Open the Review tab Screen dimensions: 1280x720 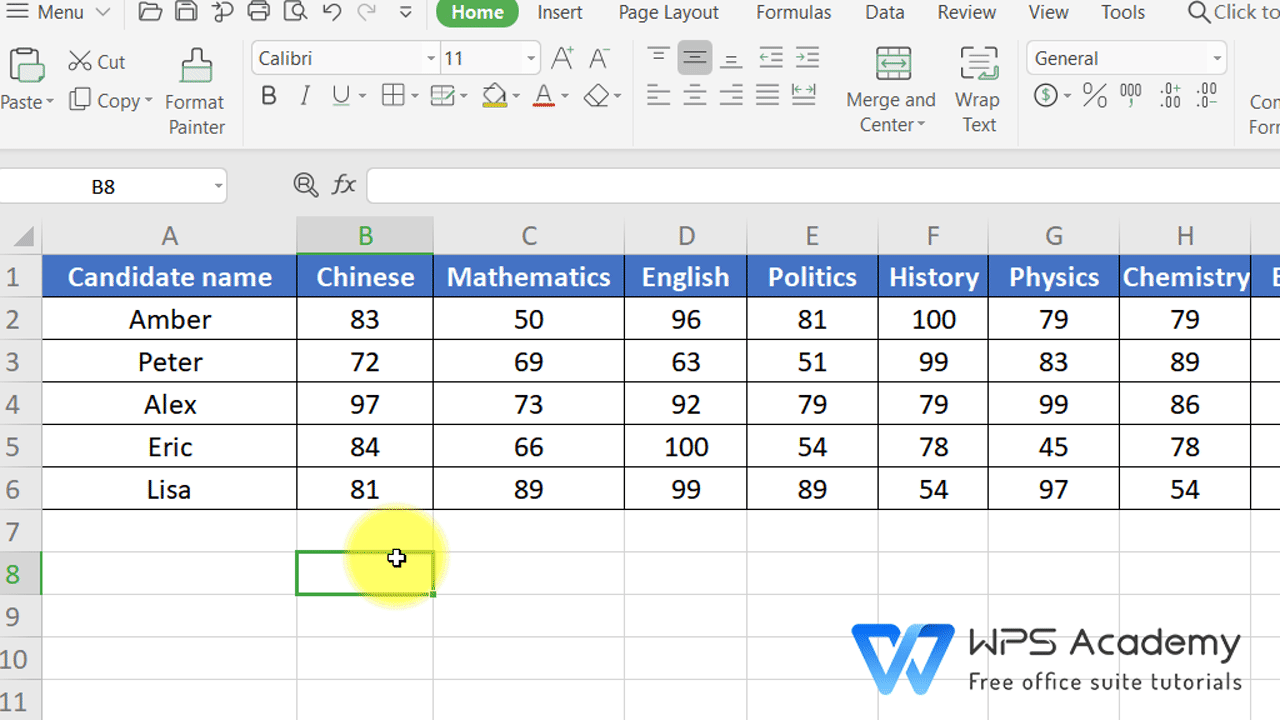pos(966,13)
